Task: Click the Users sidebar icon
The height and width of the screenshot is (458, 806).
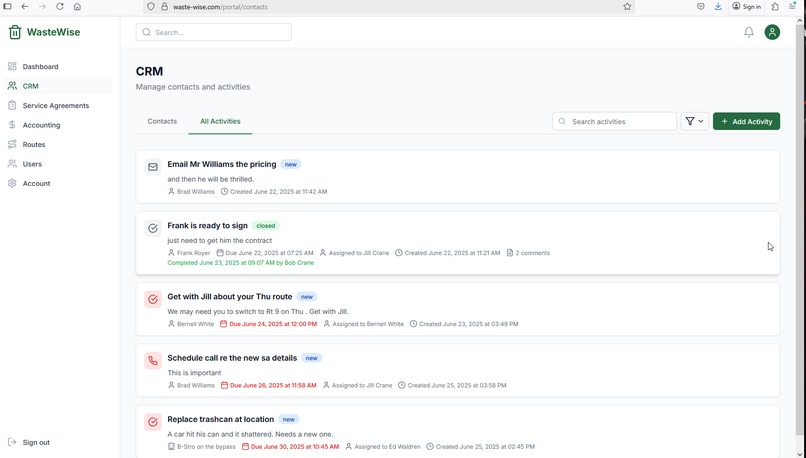Action: tap(12, 164)
